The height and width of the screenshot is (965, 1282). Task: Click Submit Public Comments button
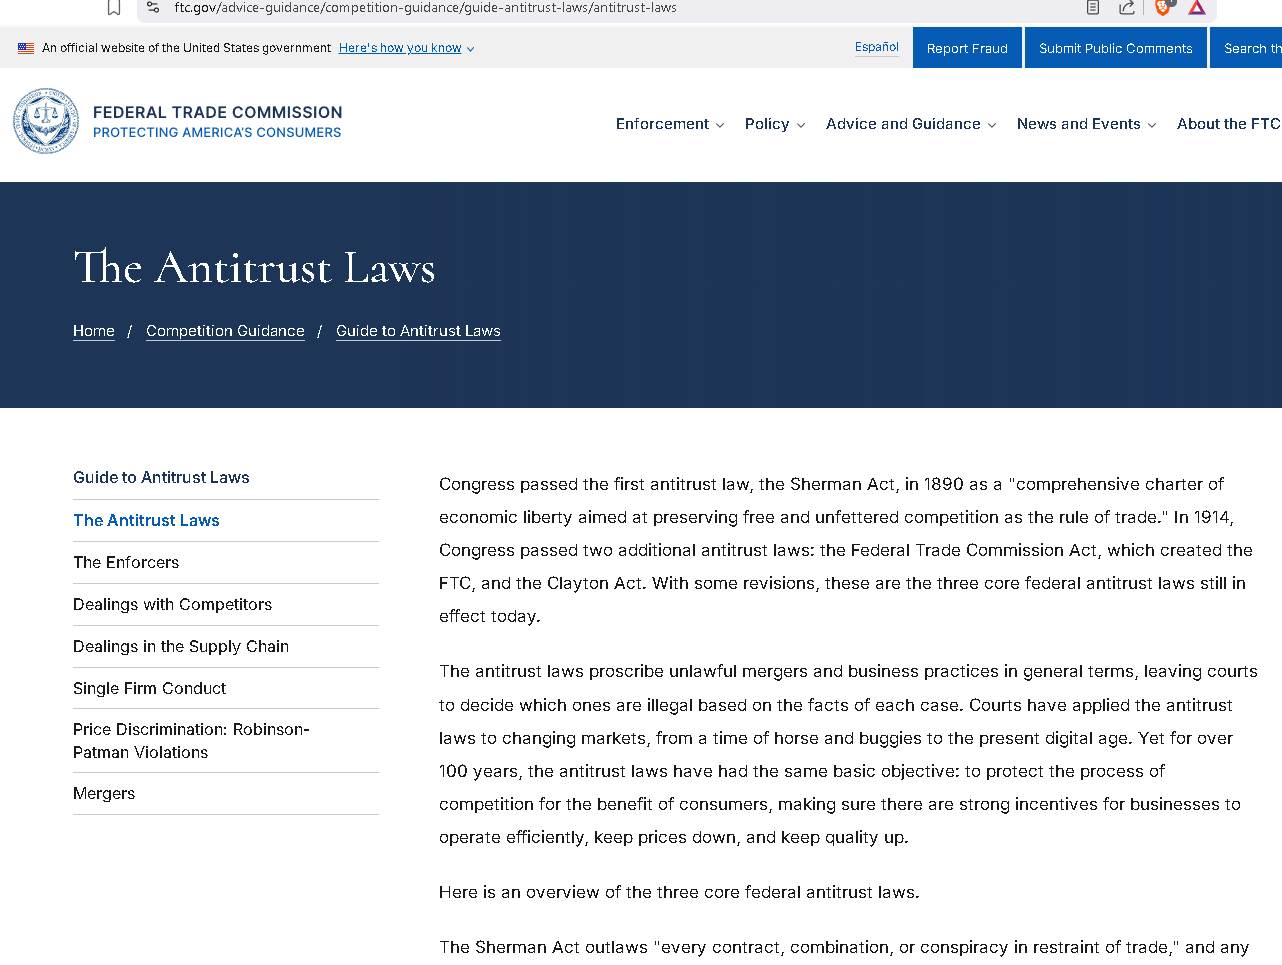click(x=1116, y=48)
